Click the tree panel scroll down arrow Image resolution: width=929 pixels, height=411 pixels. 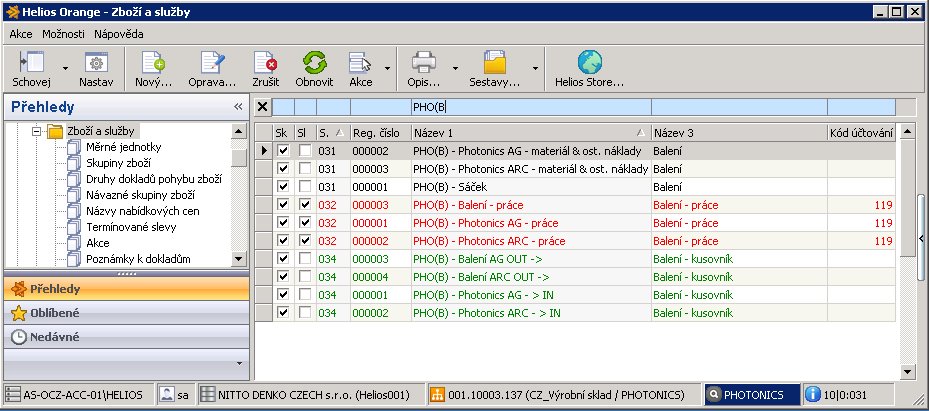coord(238,258)
